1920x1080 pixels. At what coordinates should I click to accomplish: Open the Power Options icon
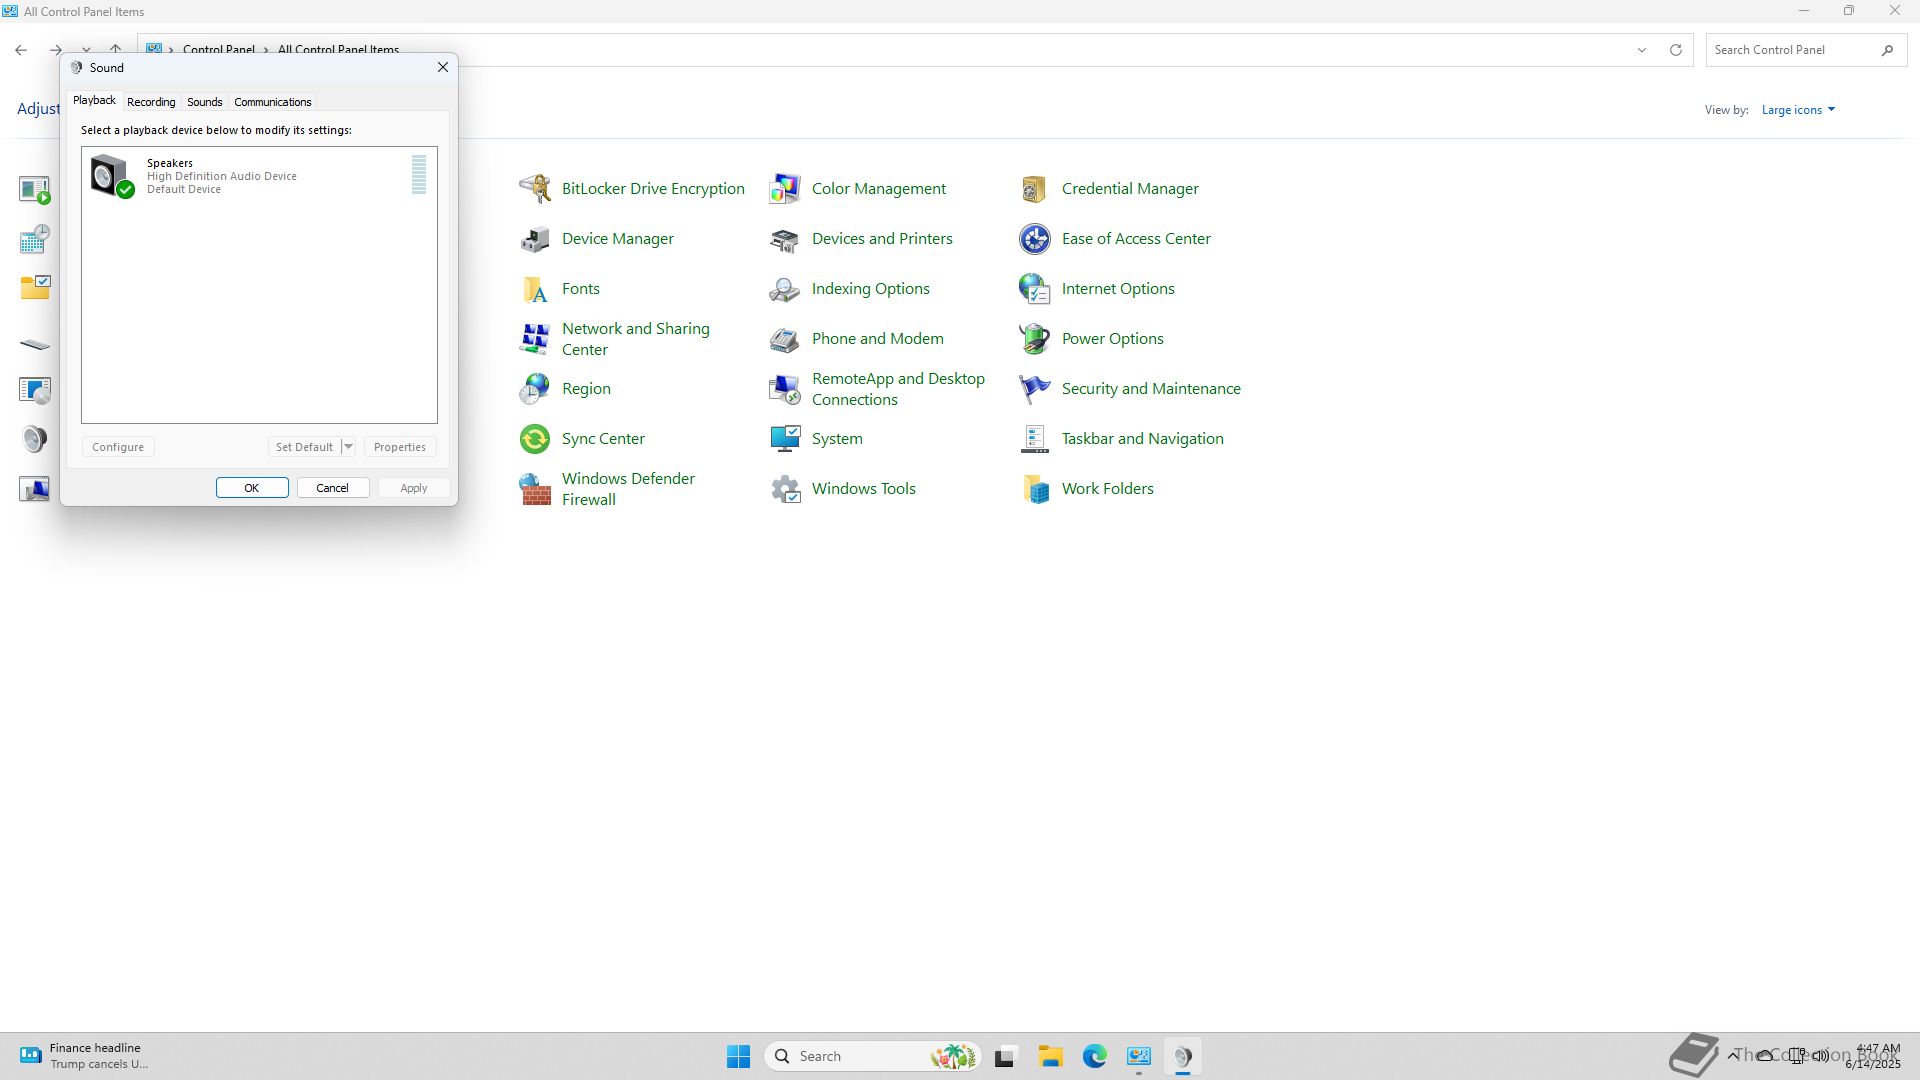1035,339
